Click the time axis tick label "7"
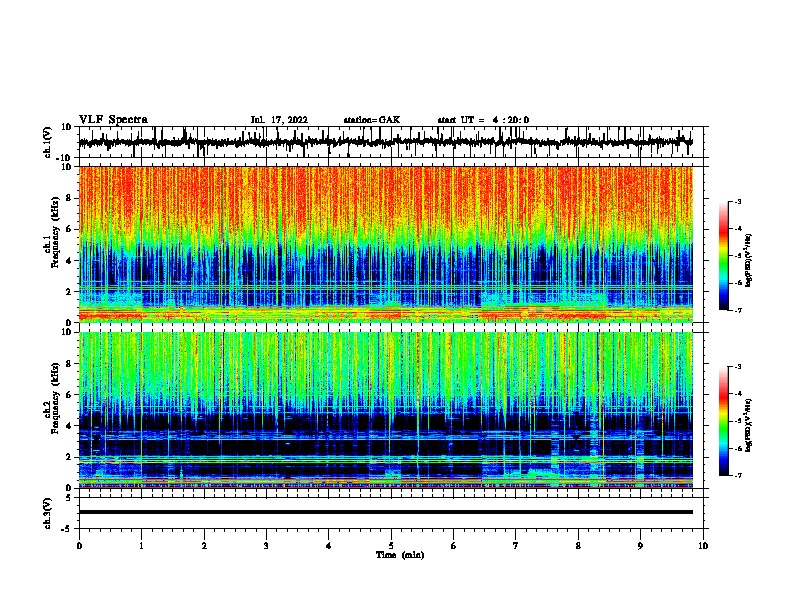The width and height of the screenshot is (792, 612). click(516, 546)
